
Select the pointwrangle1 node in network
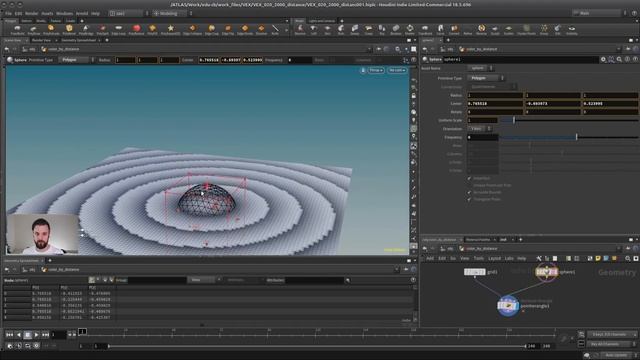click(x=508, y=306)
